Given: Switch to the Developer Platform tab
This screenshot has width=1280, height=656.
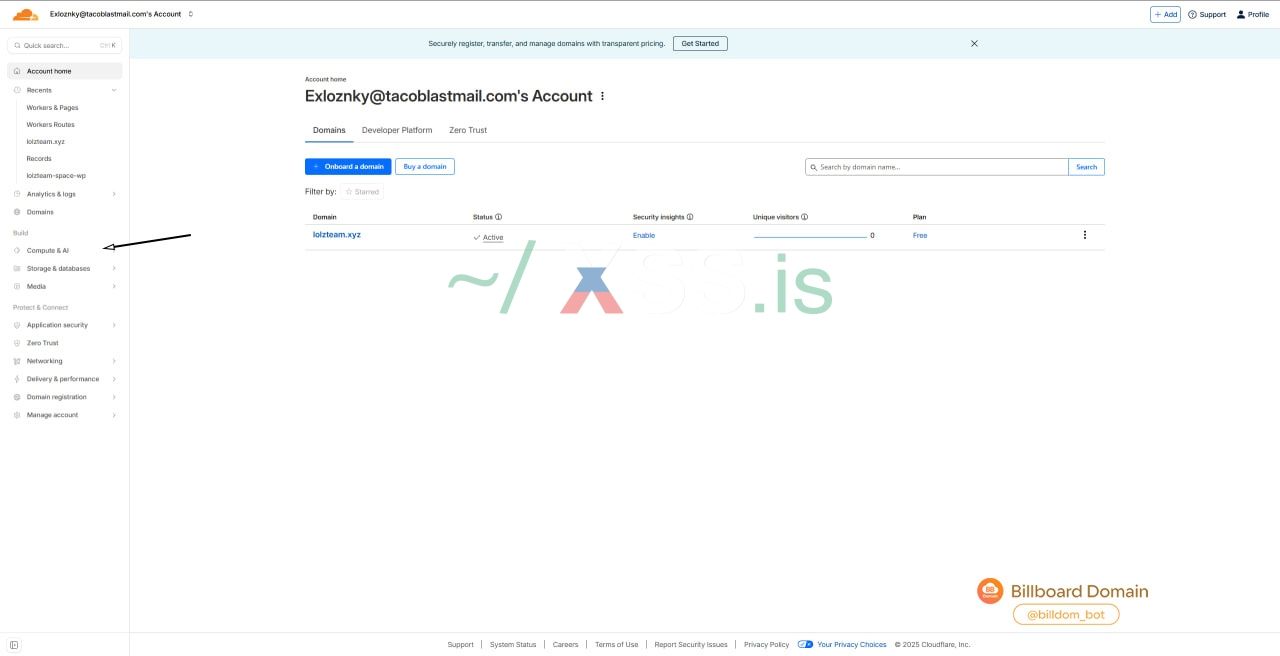Looking at the screenshot, I should pyautogui.click(x=397, y=130).
